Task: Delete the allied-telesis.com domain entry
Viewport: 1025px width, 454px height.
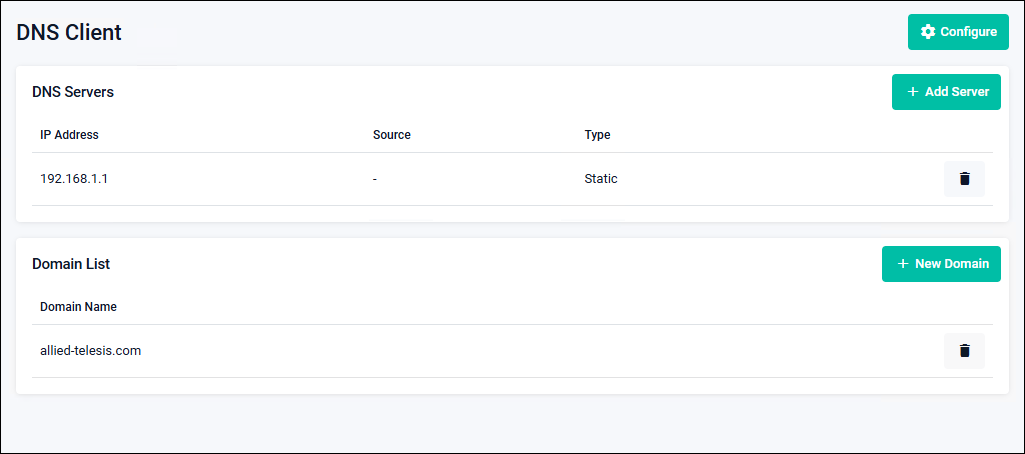Action: coord(964,351)
